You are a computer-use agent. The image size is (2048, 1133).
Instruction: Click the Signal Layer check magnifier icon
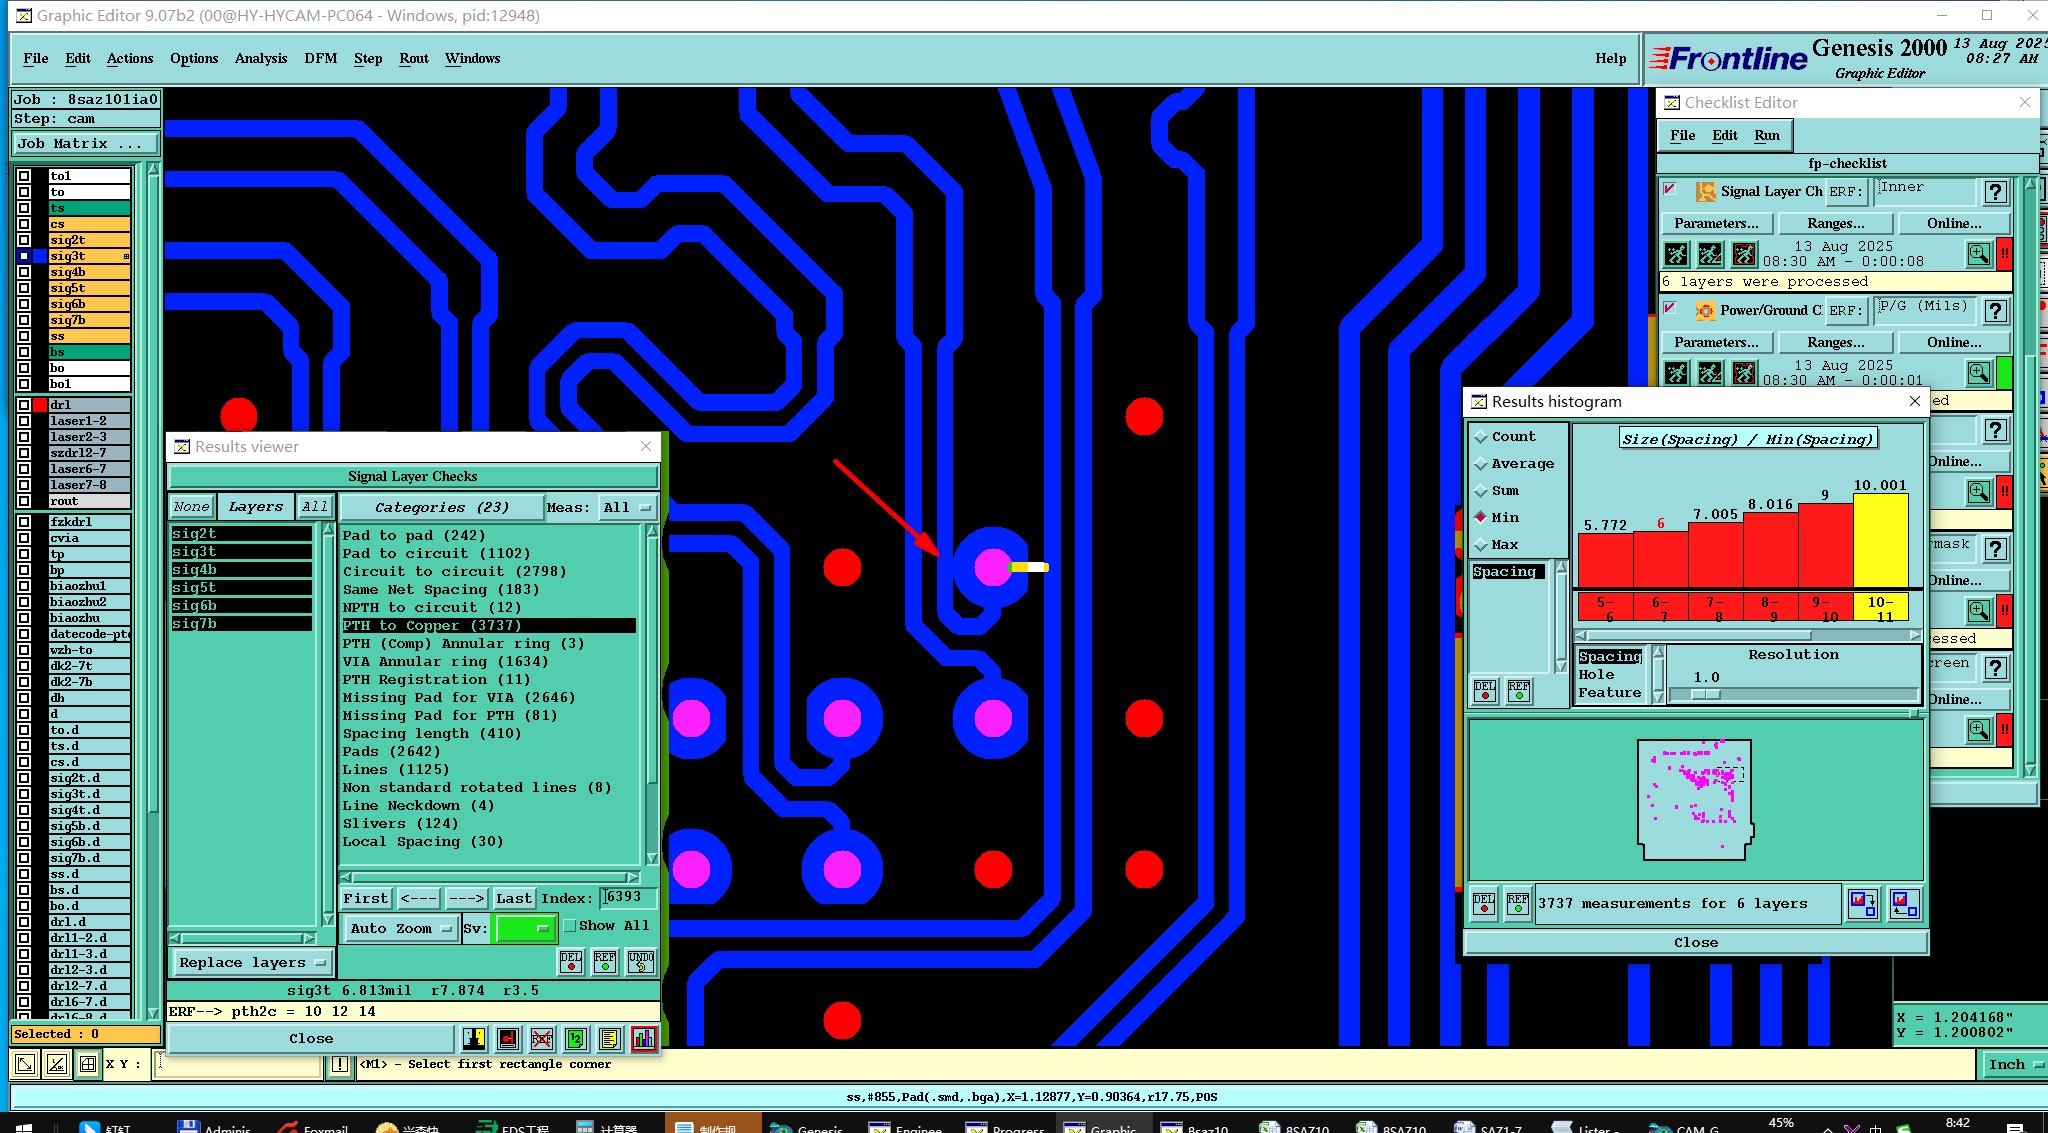pos(1978,254)
